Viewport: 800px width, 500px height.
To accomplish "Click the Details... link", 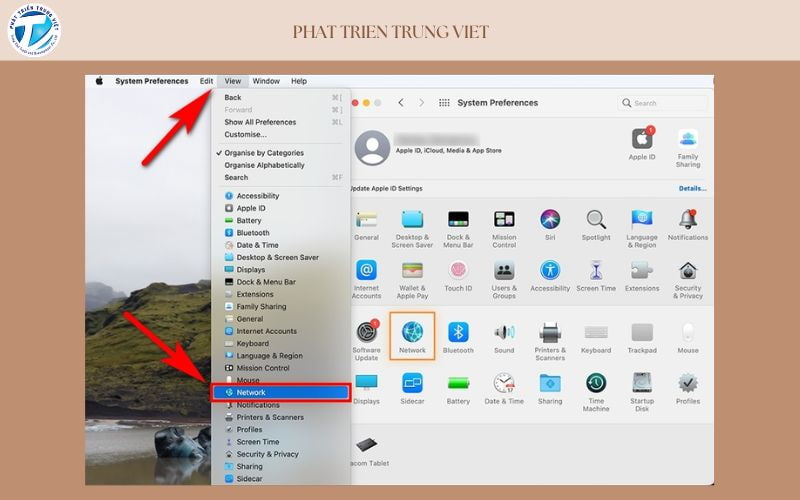I will (x=692, y=188).
